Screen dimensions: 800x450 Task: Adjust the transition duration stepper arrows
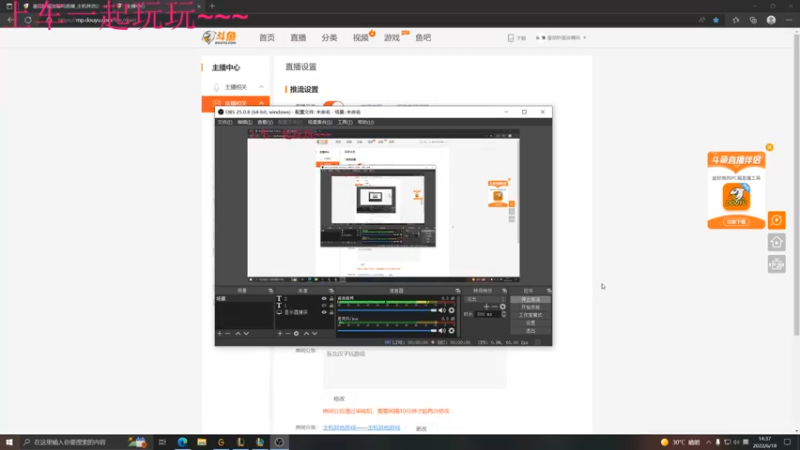pos(504,314)
